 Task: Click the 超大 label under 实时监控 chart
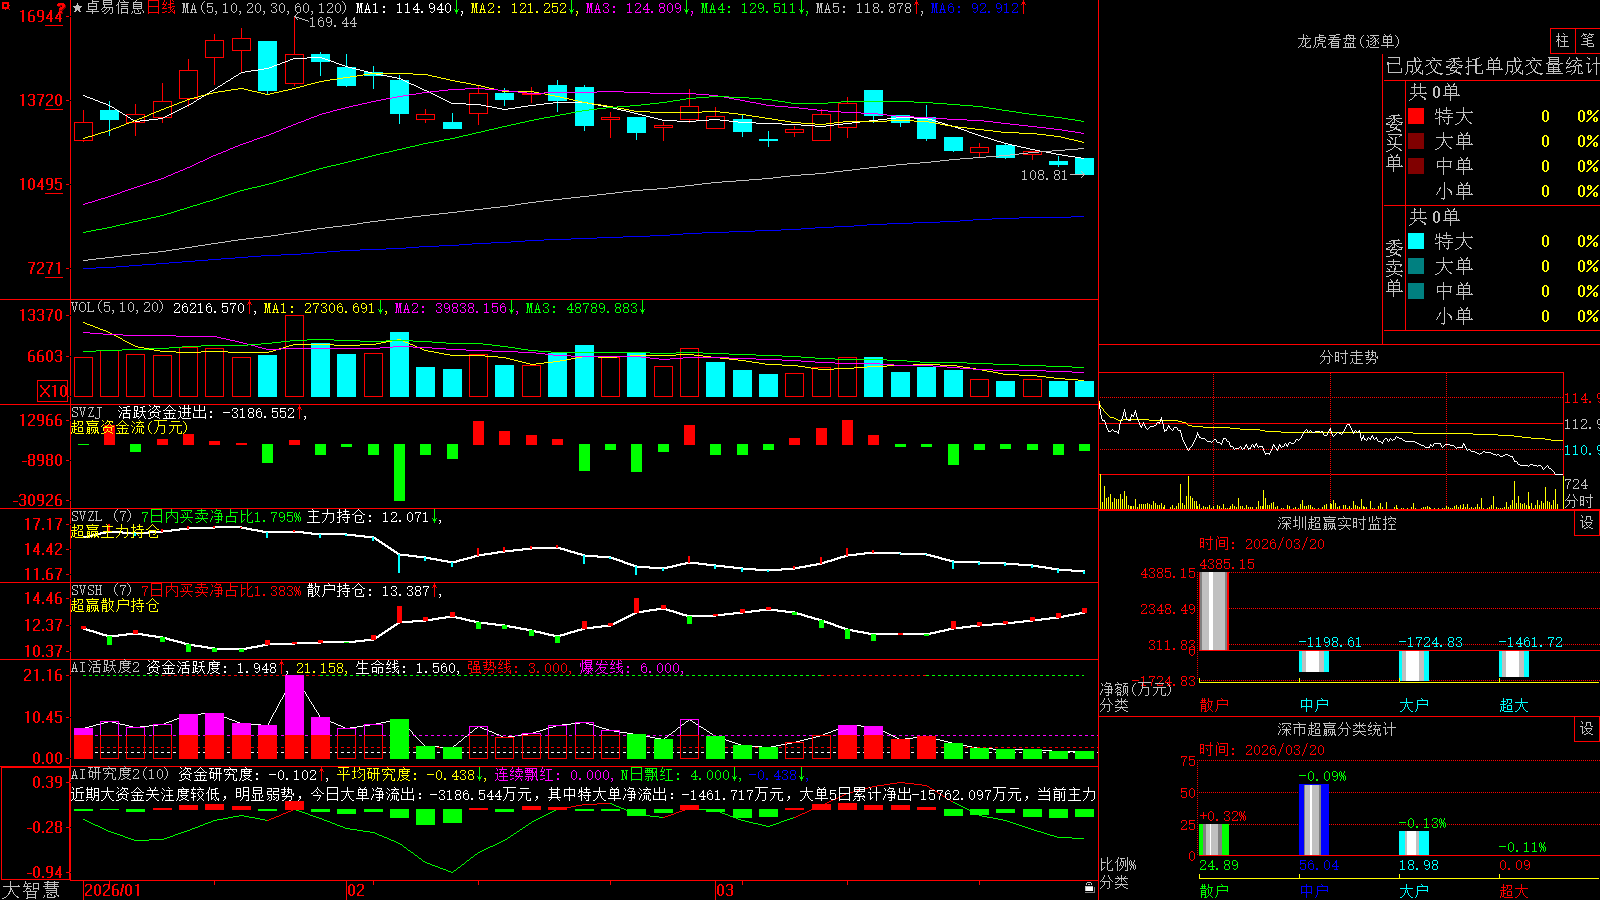click(x=1514, y=705)
